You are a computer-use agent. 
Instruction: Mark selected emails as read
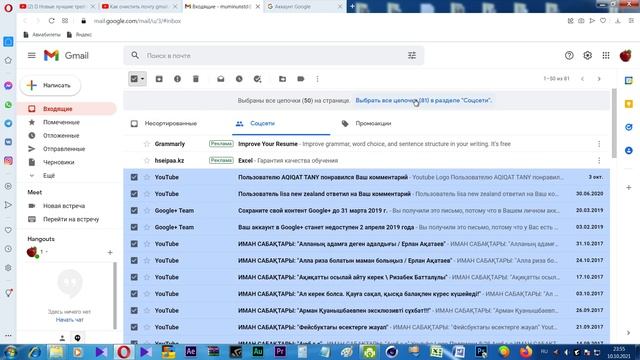221,79
